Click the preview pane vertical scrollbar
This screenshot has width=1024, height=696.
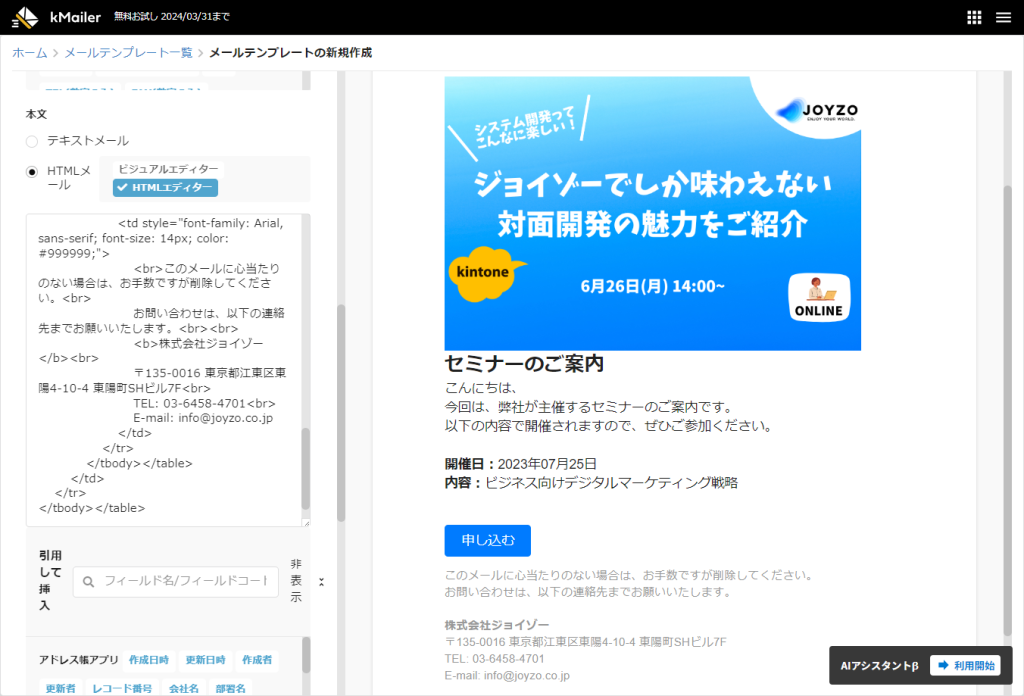(1007, 410)
